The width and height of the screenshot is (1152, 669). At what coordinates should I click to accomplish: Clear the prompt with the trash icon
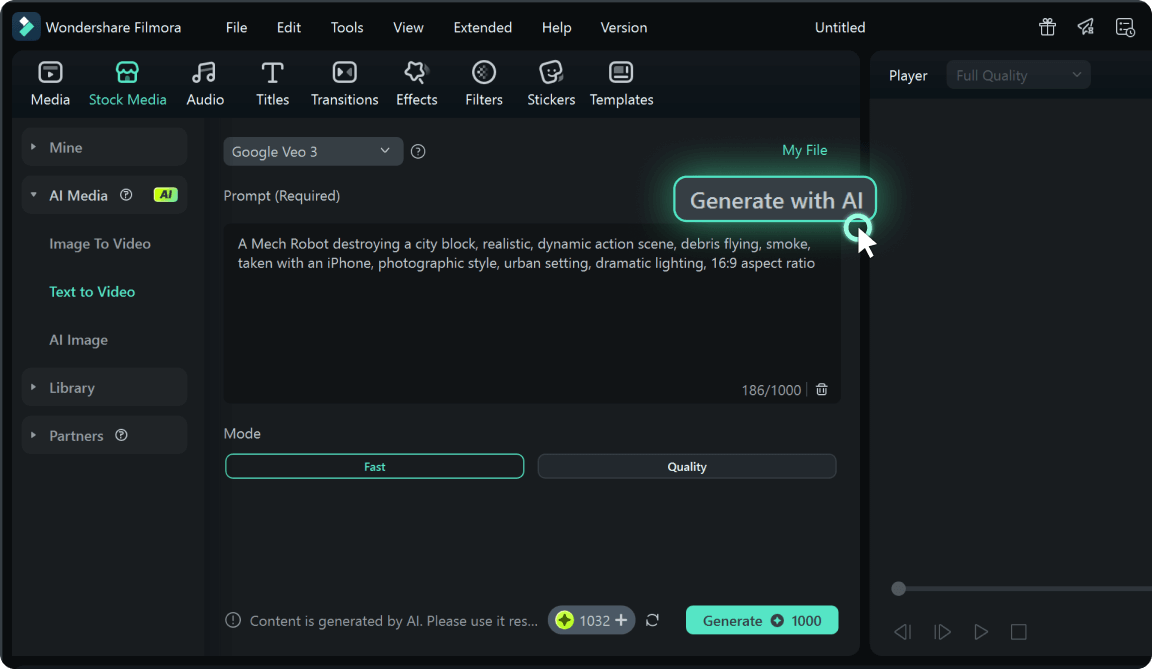(x=821, y=389)
